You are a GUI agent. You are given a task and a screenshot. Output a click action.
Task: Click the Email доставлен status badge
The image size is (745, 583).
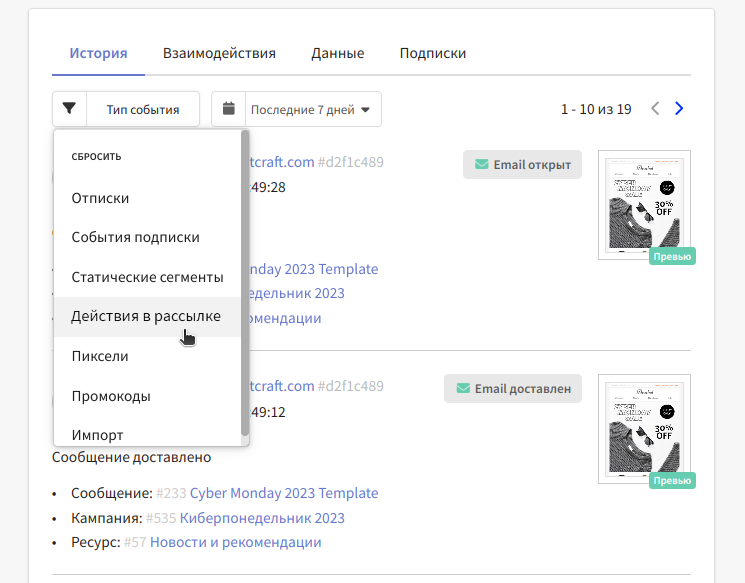(x=512, y=389)
